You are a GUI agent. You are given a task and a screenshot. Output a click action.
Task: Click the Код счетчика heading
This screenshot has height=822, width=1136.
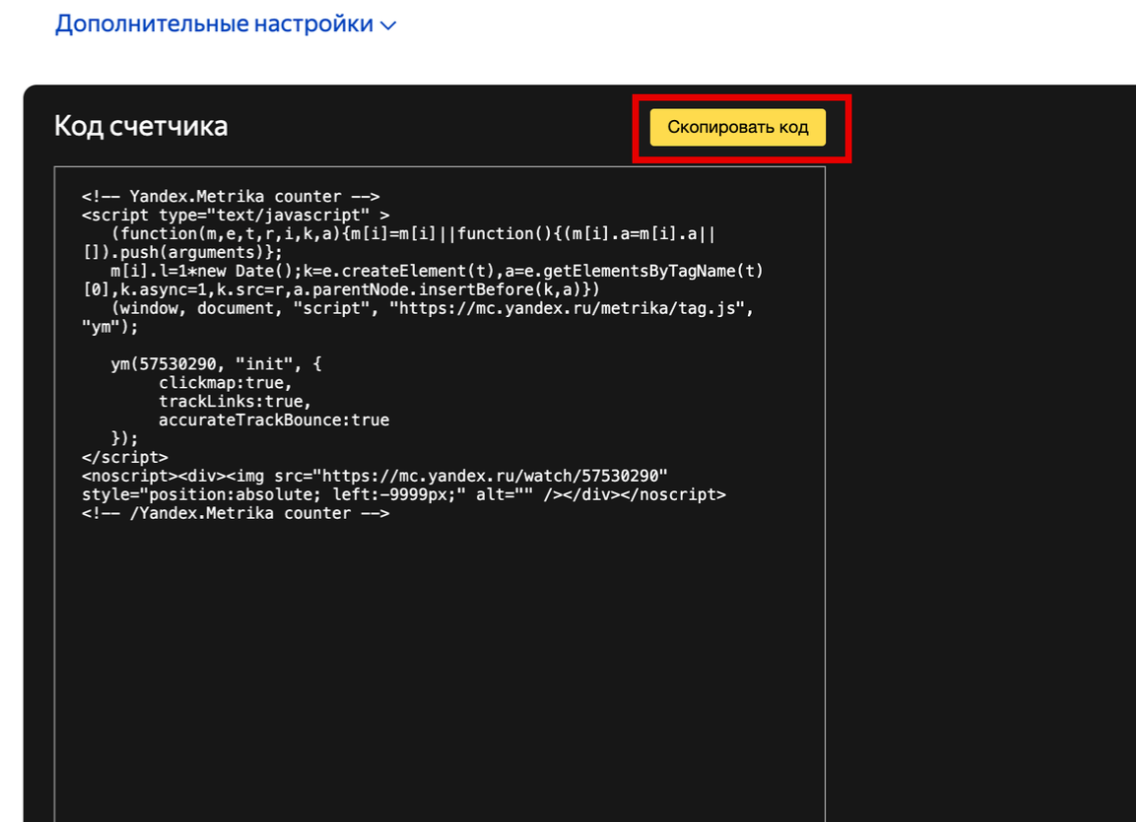click(x=141, y=126)
